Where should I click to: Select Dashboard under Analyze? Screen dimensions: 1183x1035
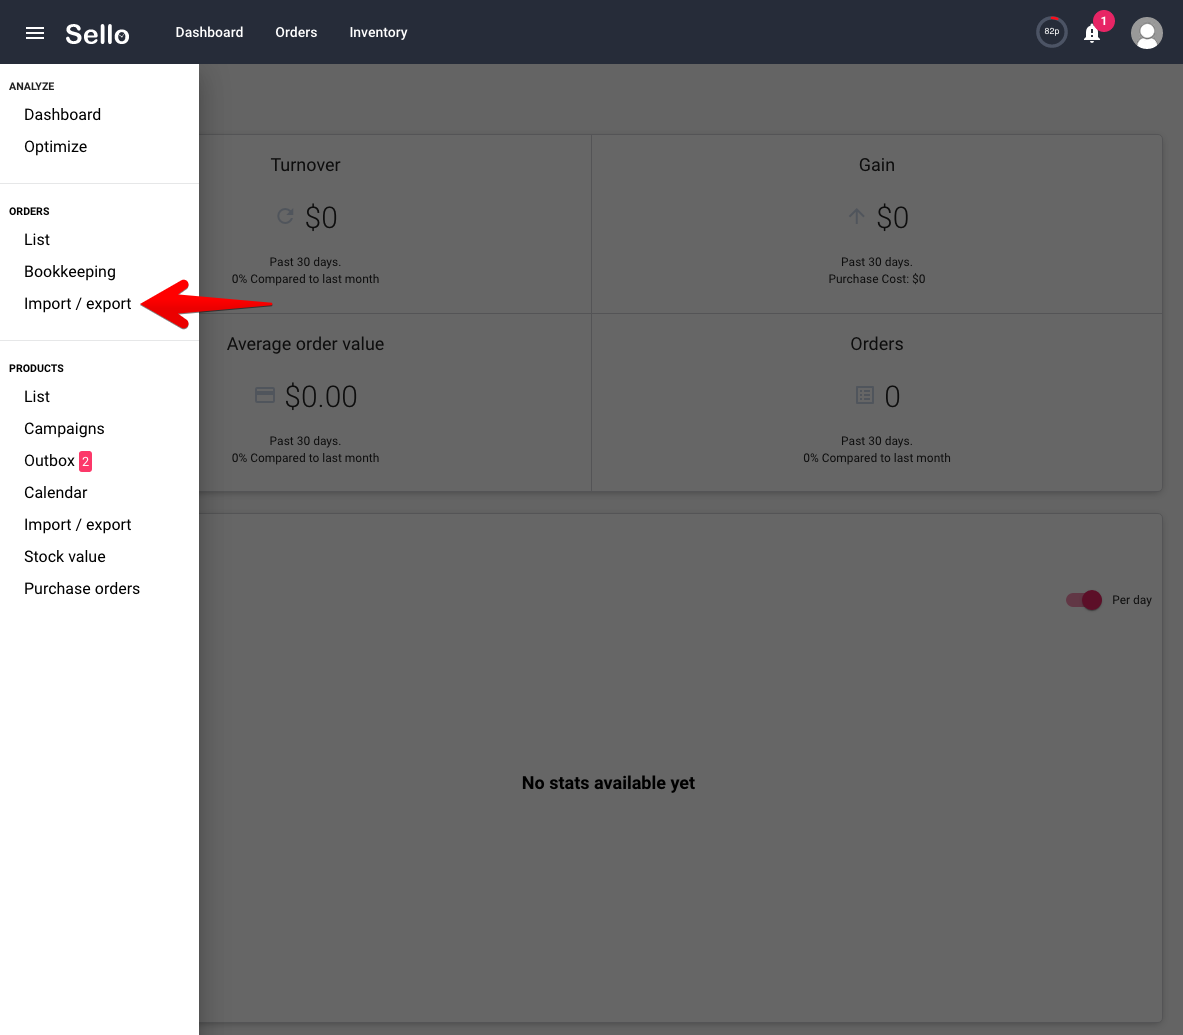pos(63,115)
